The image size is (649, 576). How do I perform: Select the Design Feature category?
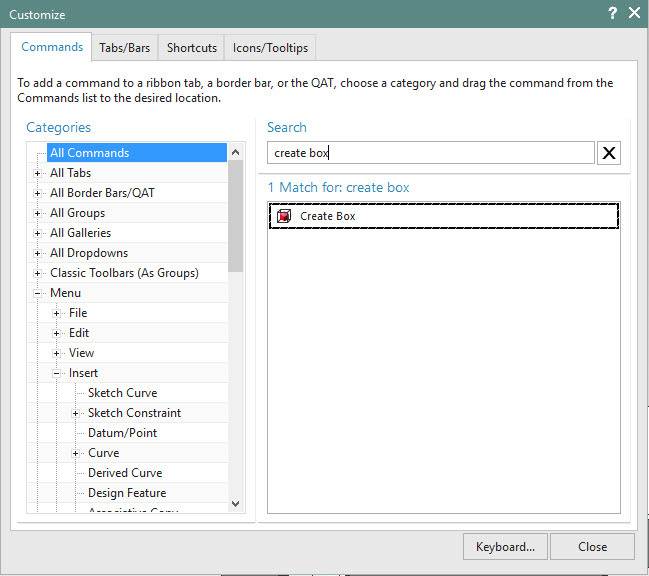click(x=127, y=493)
